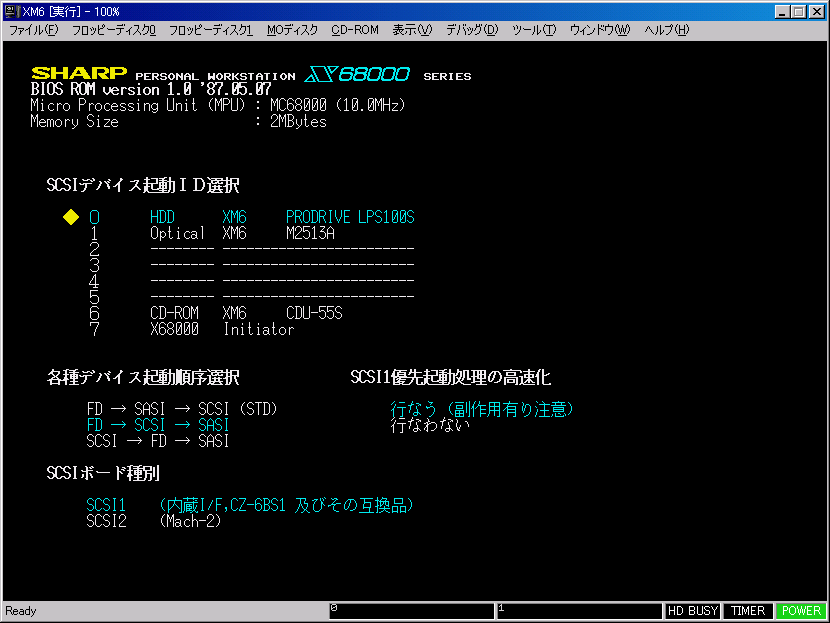
Task: Select SCSI2 (Mach-2) board type
Action: pyautogui.click(x=154, y=521)
